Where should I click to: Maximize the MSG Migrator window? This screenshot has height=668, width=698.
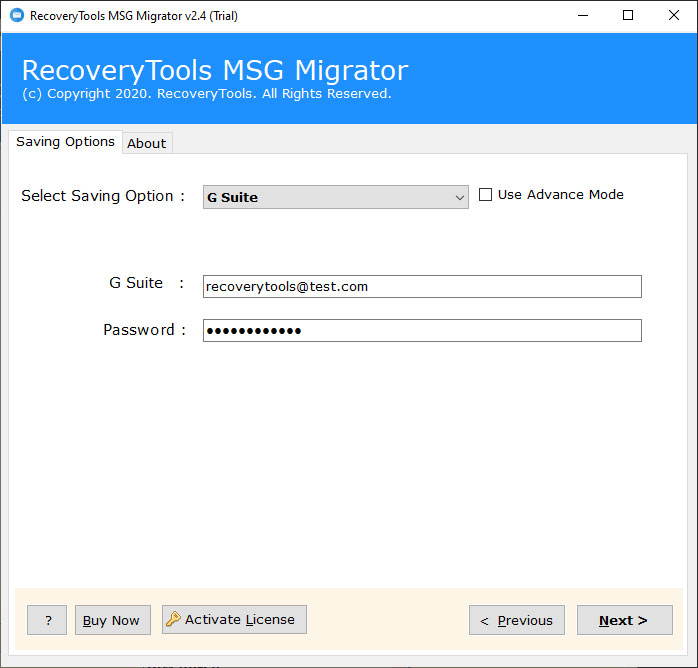tap(628, 16)
